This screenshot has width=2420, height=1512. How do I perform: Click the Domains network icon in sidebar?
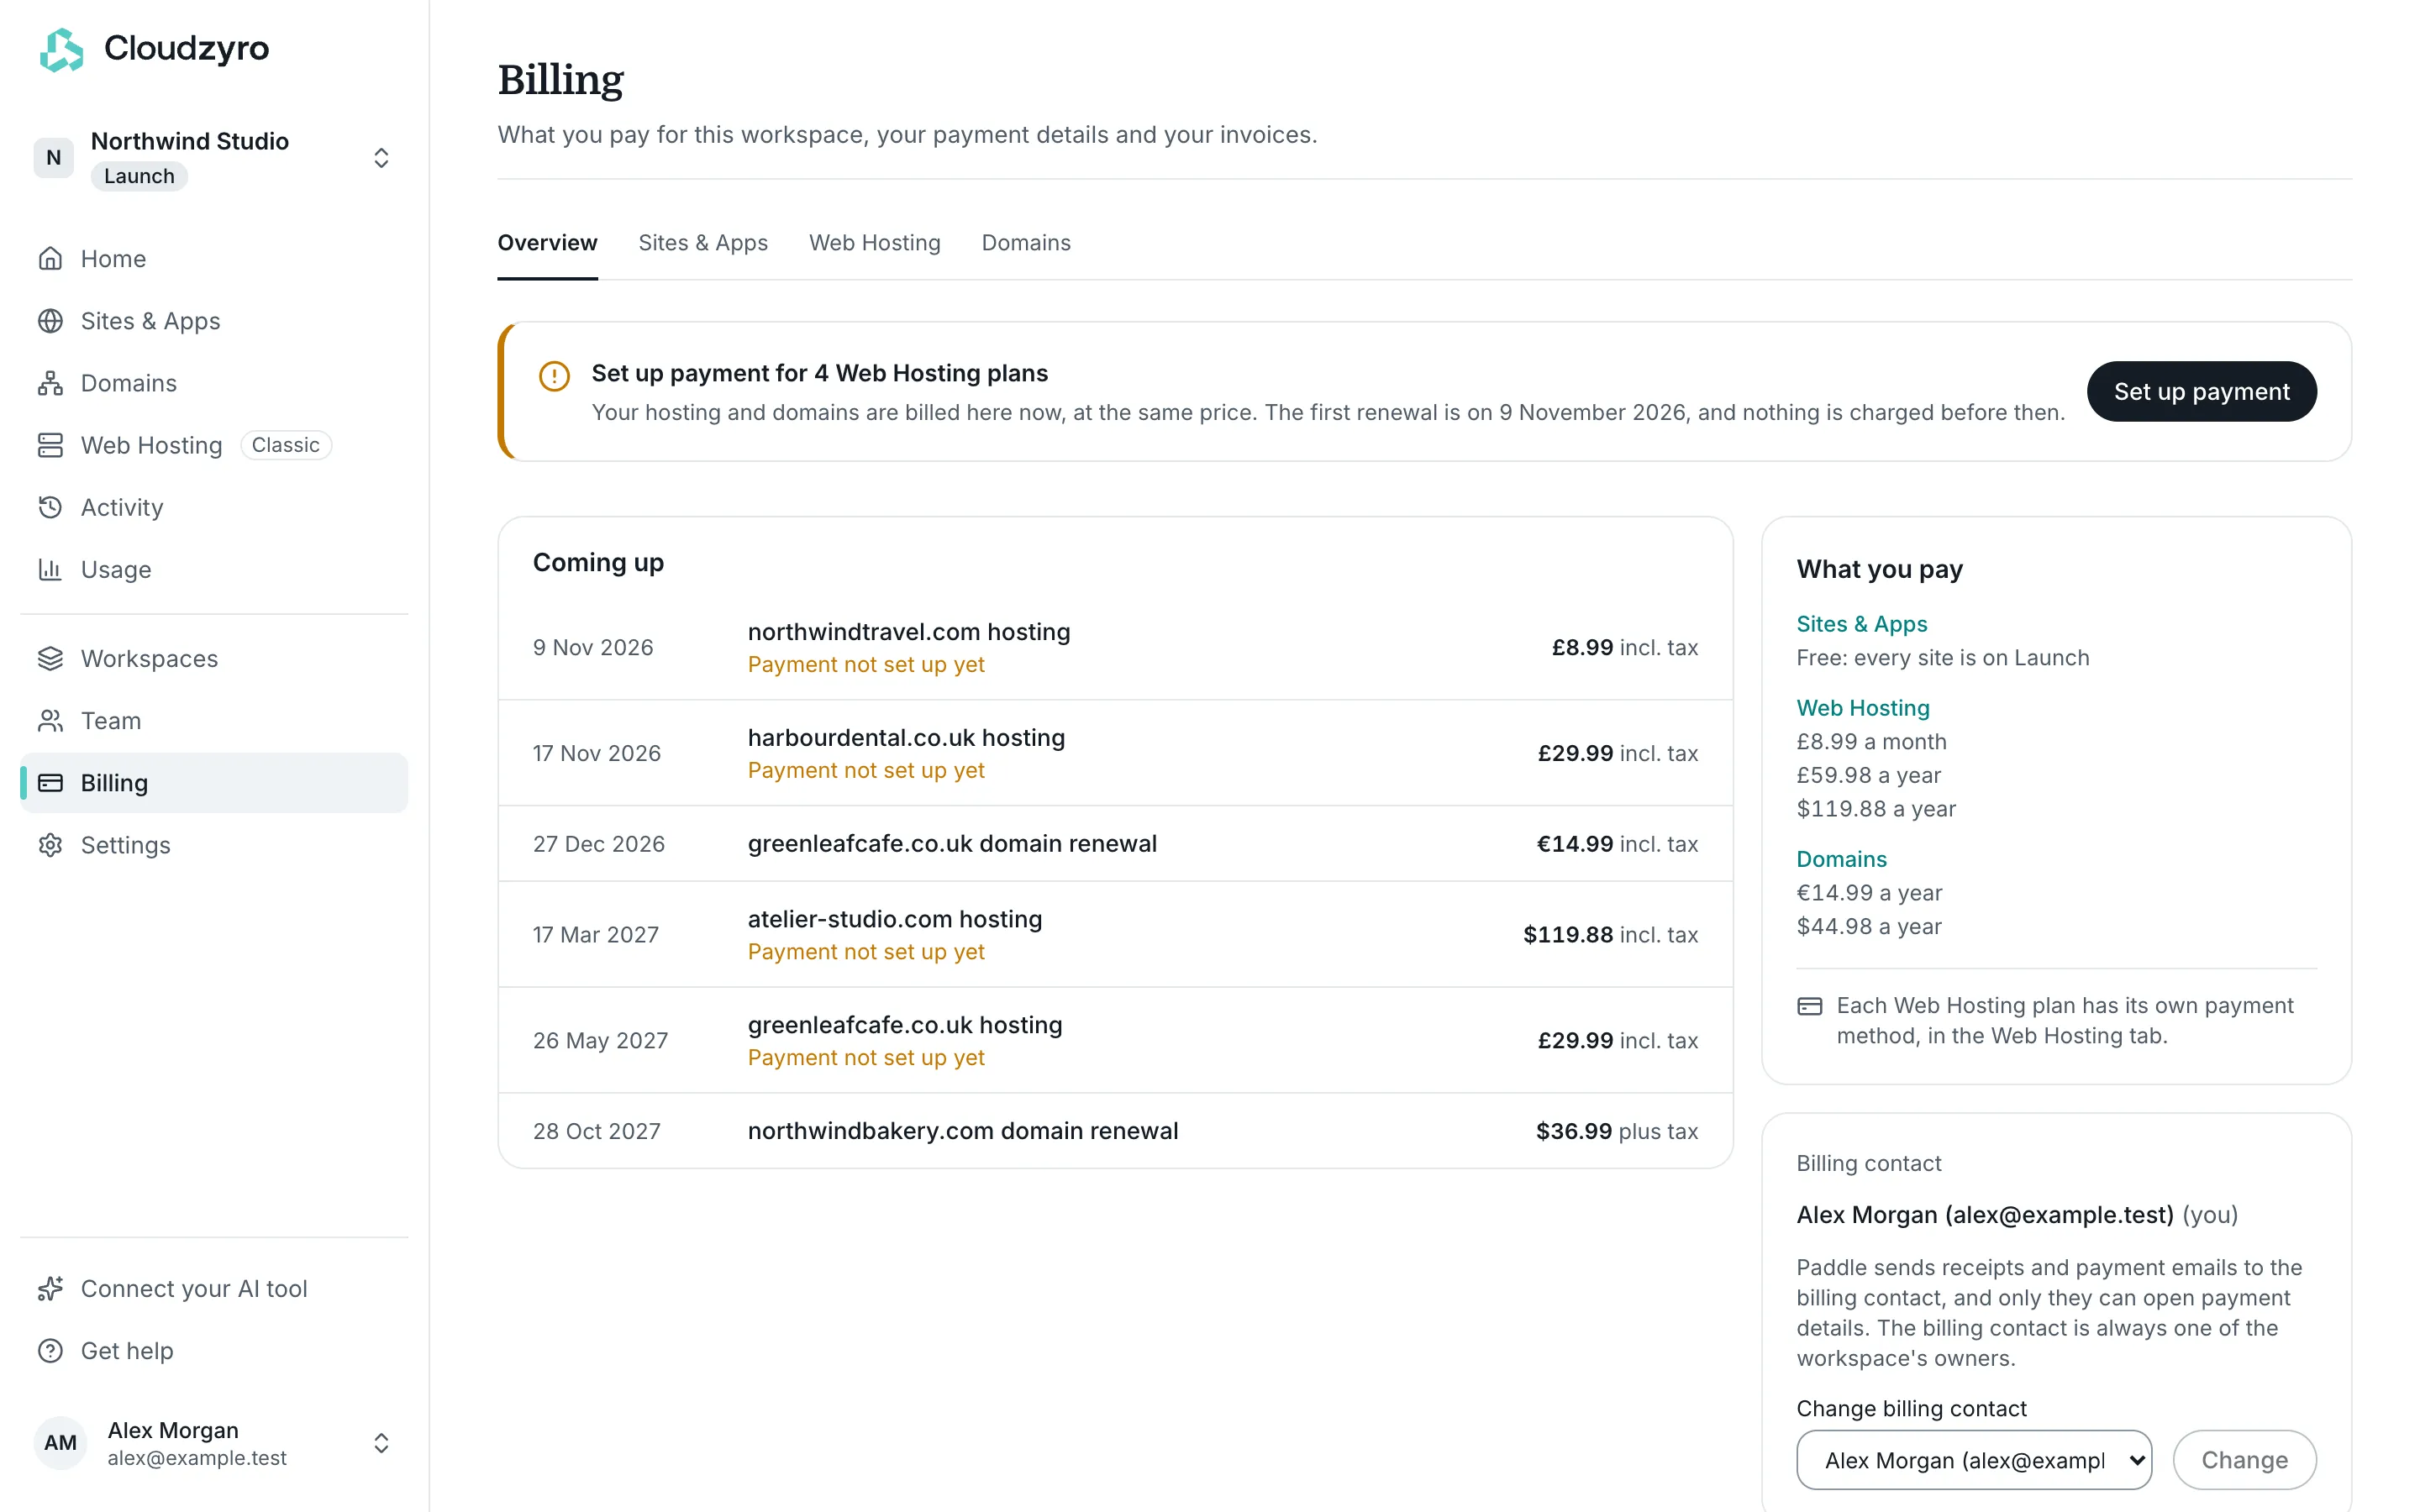(50, 383)
